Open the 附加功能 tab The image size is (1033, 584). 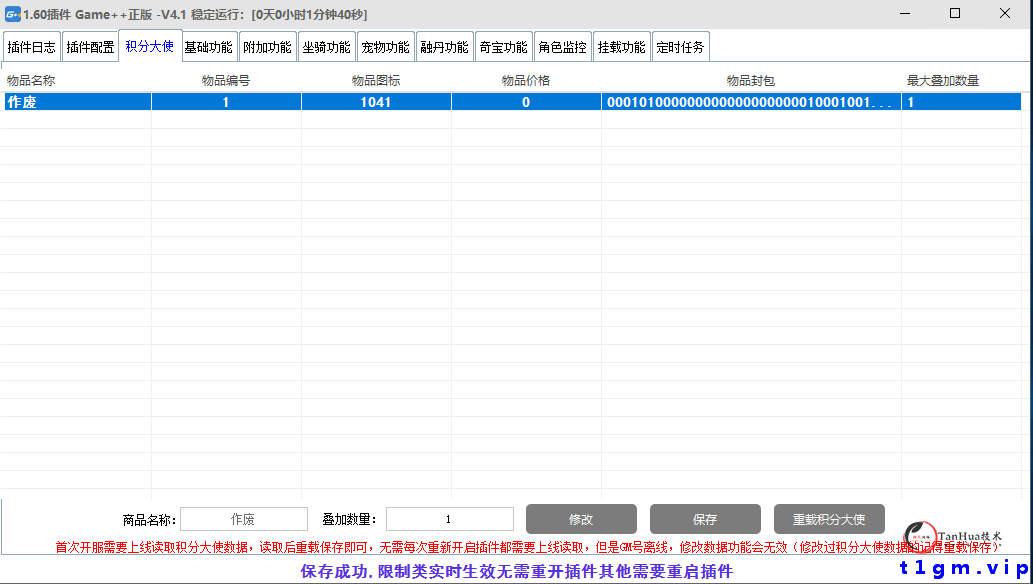click(267, 46)
